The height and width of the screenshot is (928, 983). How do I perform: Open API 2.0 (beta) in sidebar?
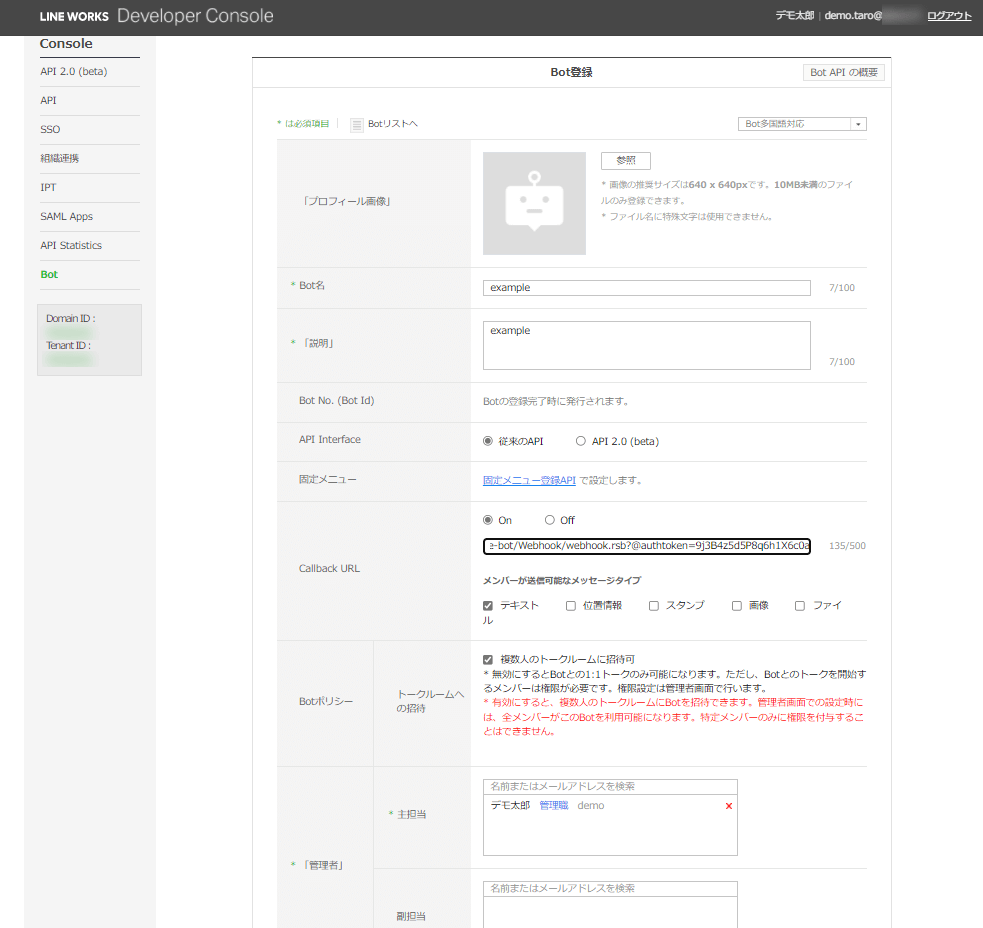(x=74, y=71)
